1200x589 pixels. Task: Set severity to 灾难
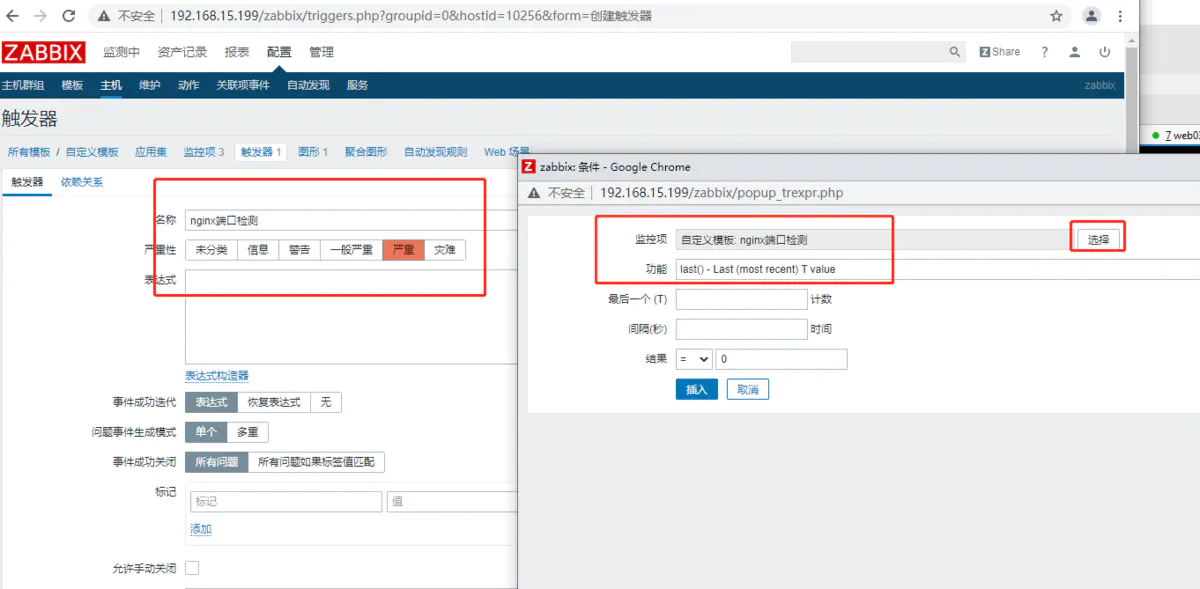[445, 250]
